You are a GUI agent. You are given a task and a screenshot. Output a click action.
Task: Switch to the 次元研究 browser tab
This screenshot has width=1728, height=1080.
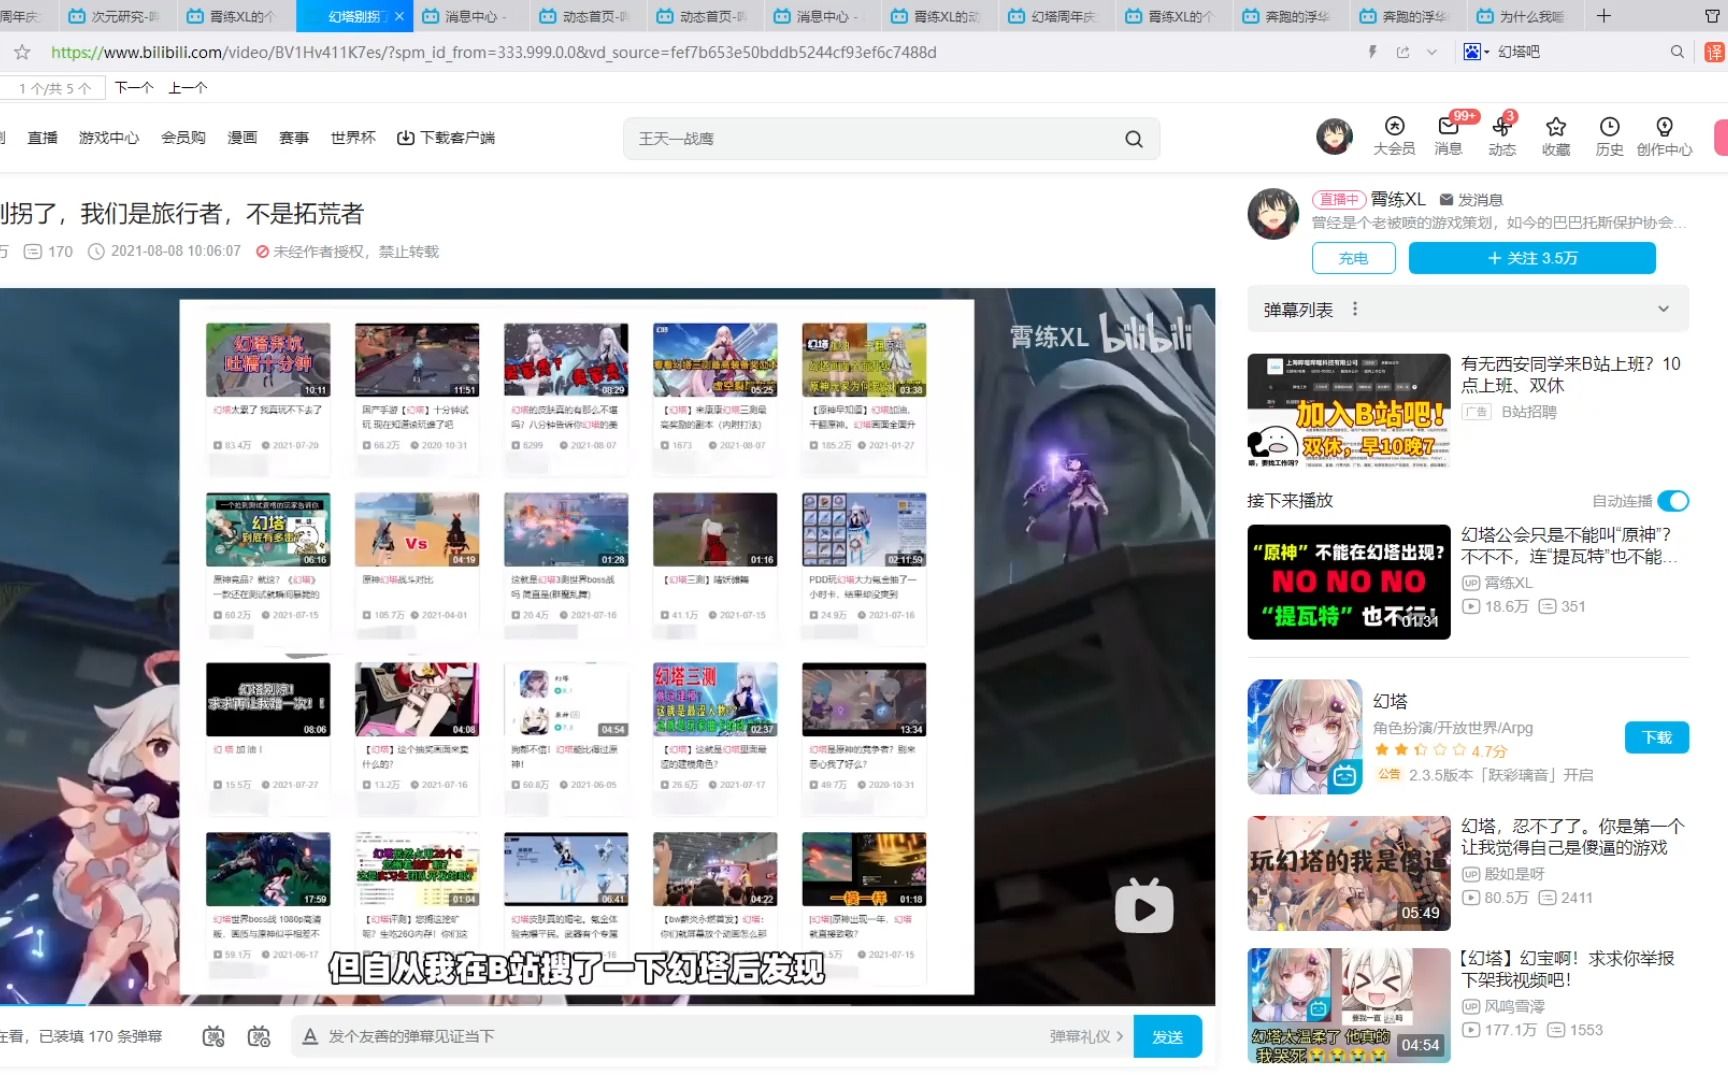(116, 16)
